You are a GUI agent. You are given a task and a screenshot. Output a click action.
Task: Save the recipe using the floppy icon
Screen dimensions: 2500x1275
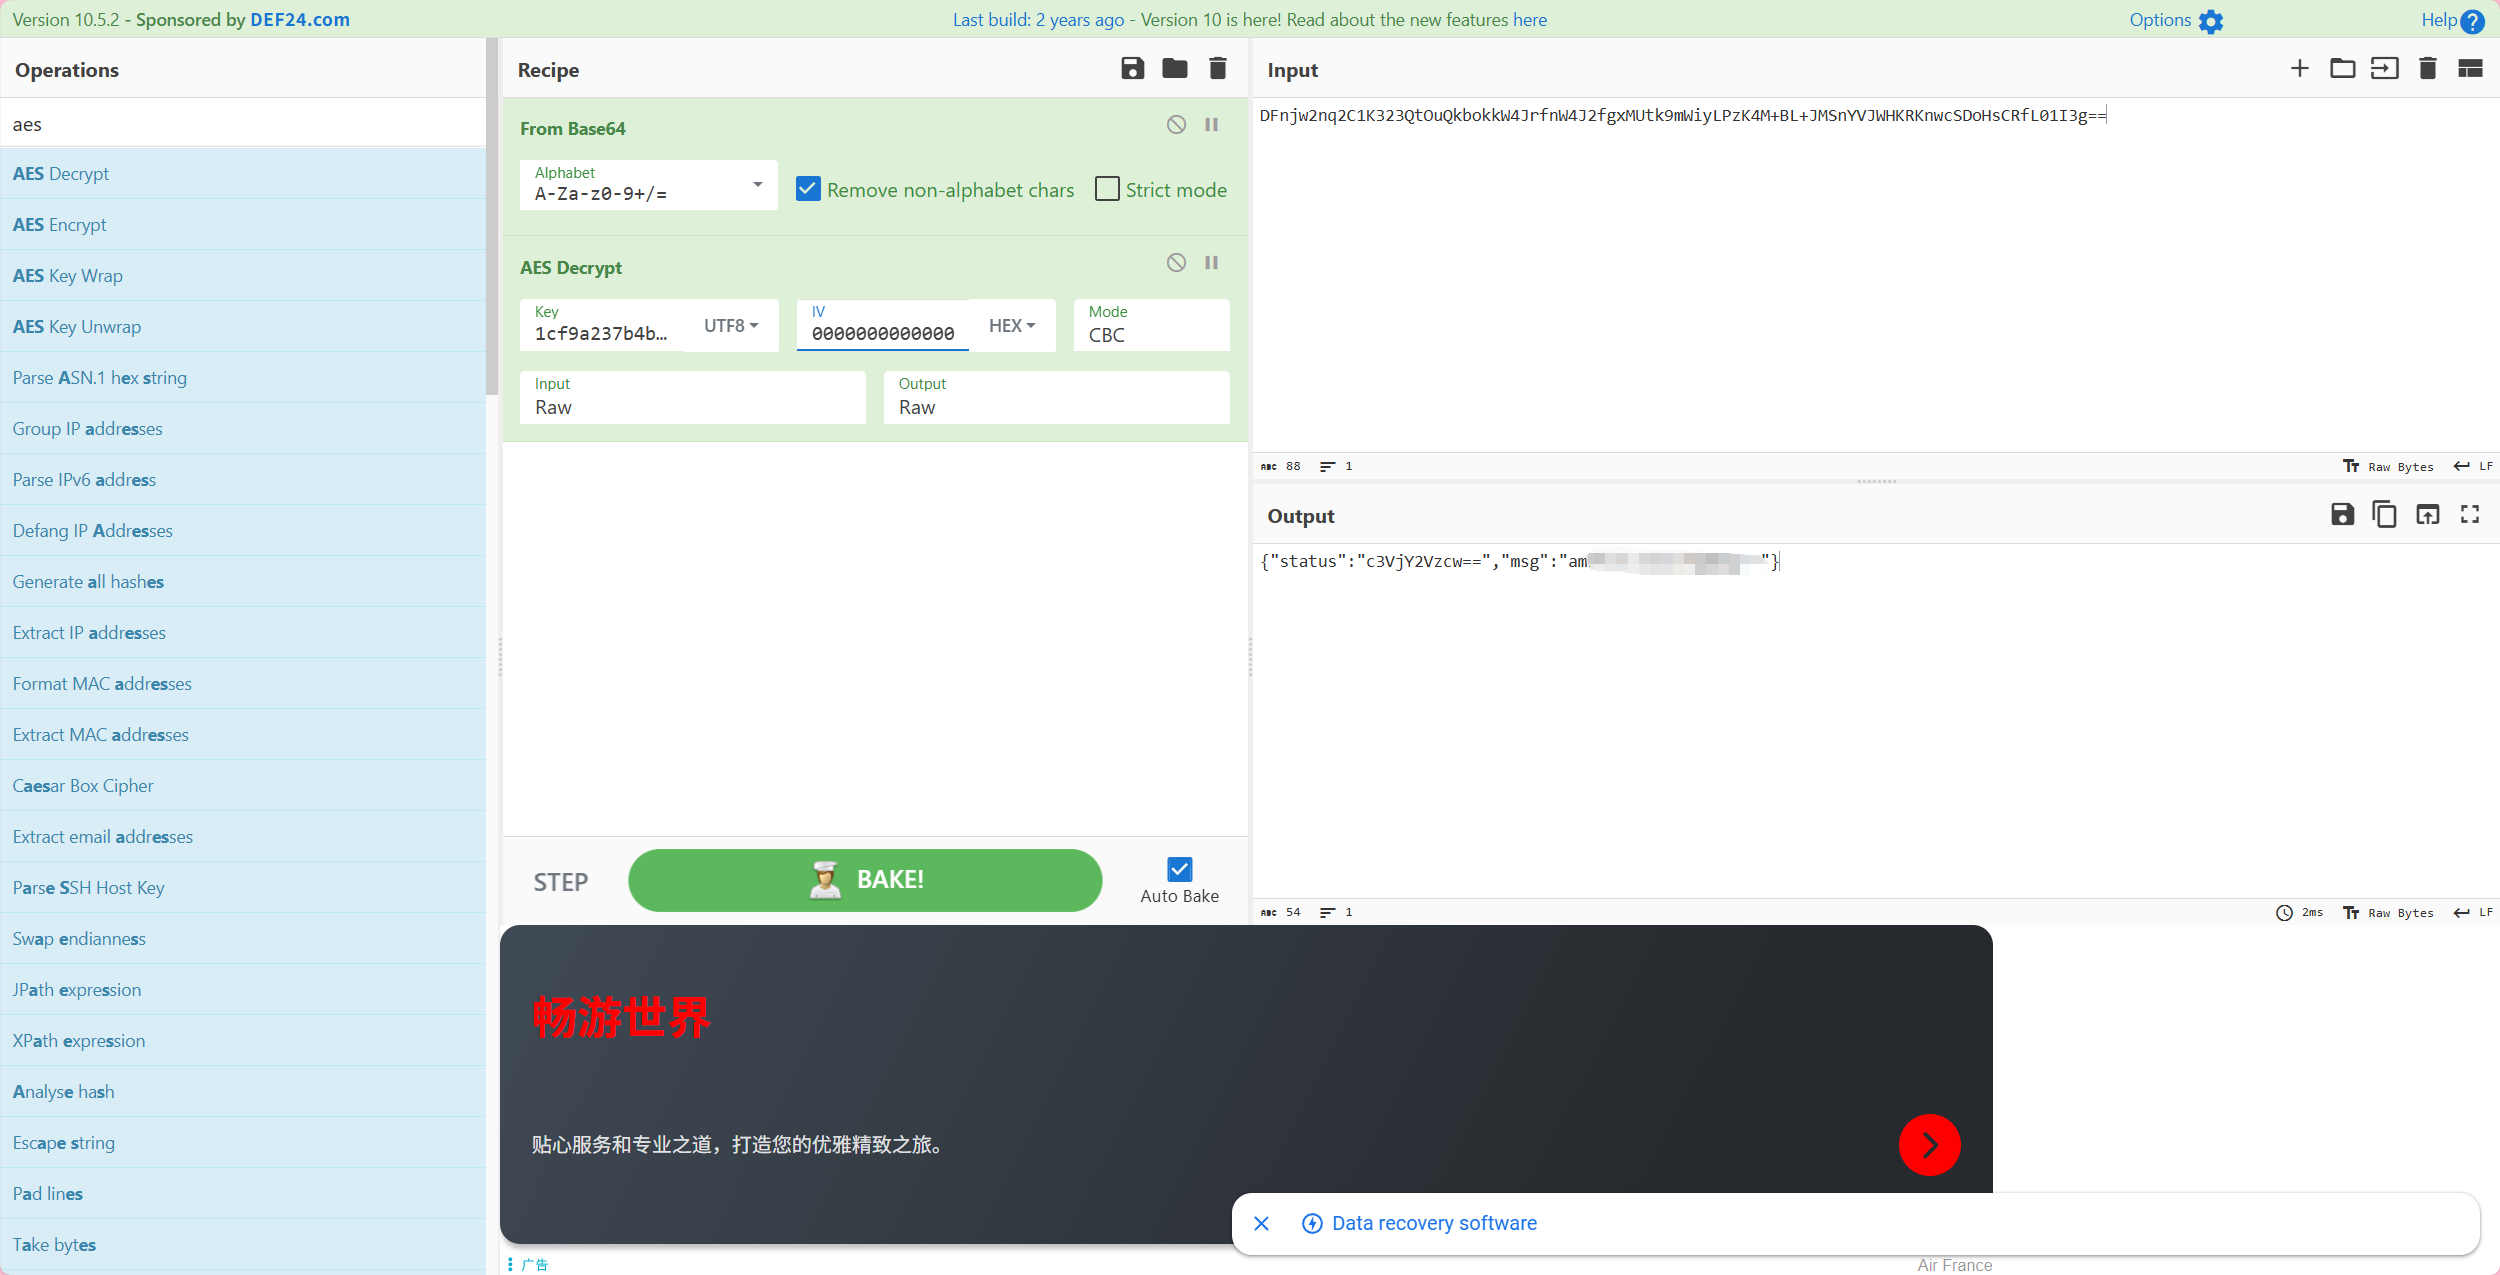click(x=1132, y=69)
